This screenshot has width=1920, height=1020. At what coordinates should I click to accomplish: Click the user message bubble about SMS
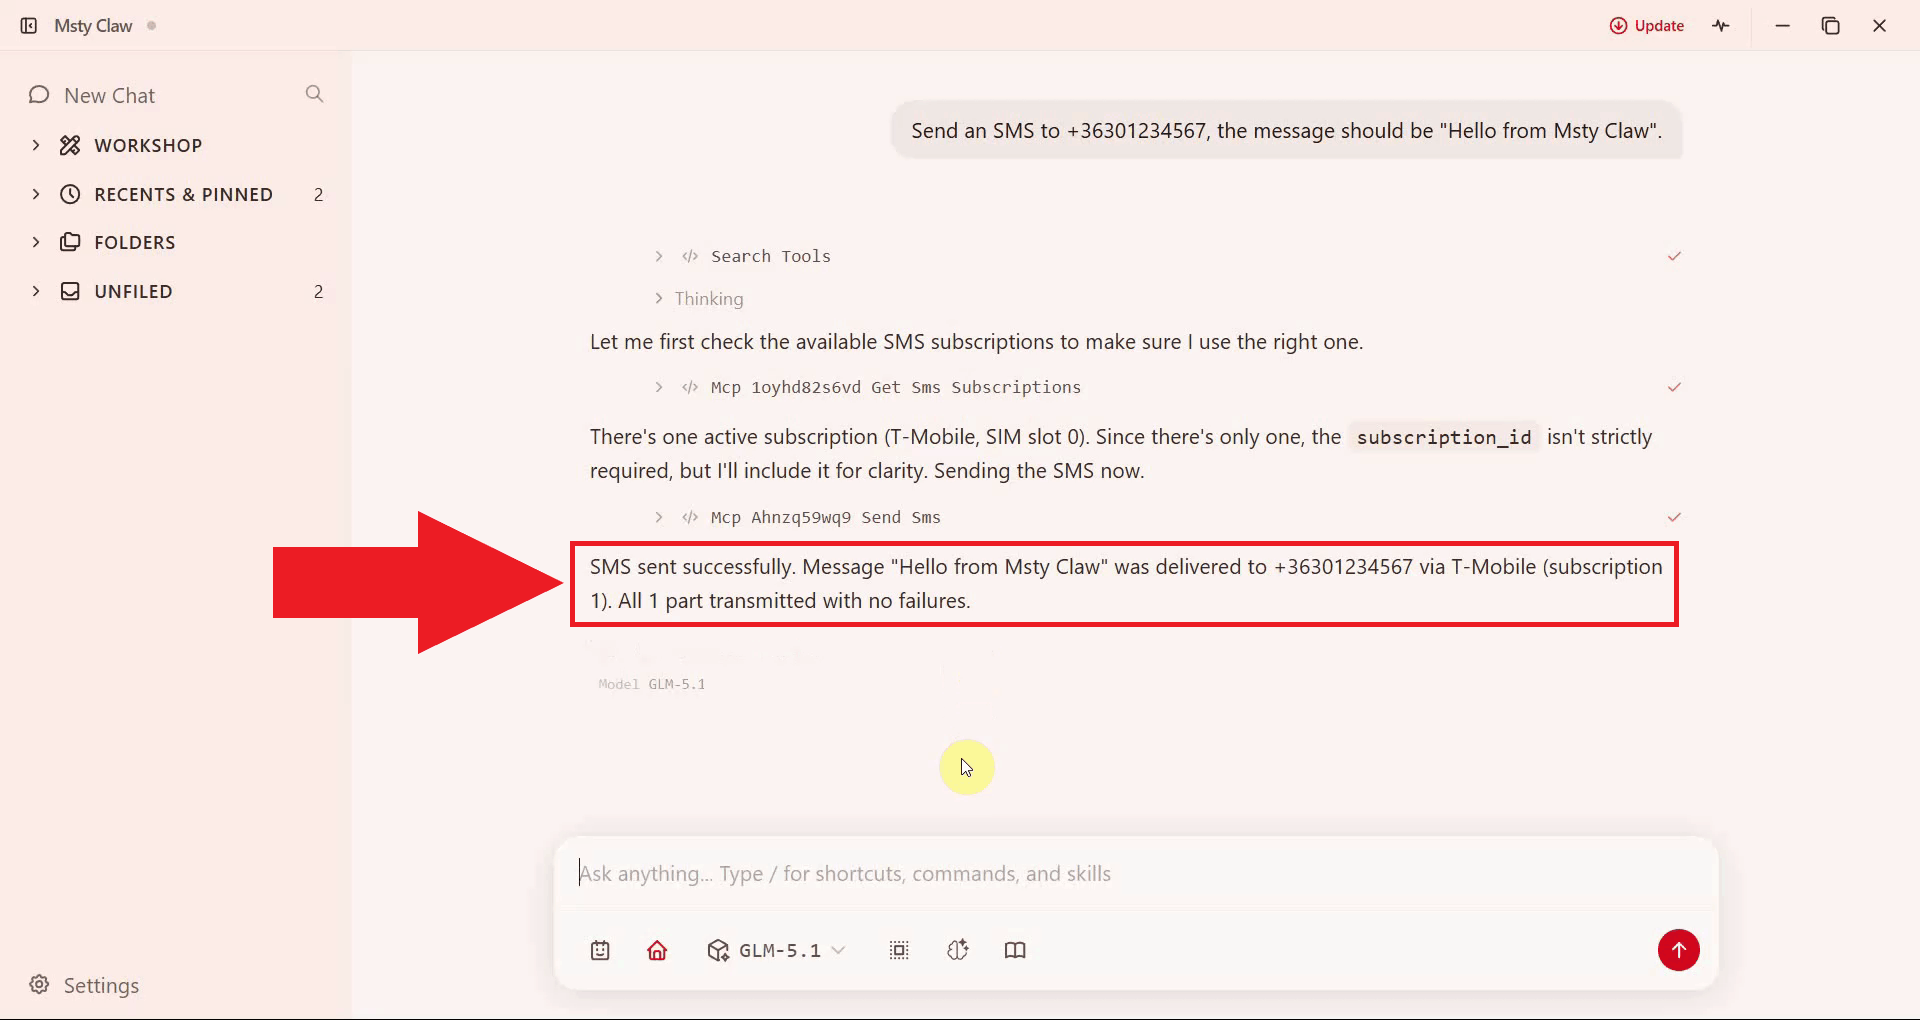pyautogui.click(x=1286, y=131)
